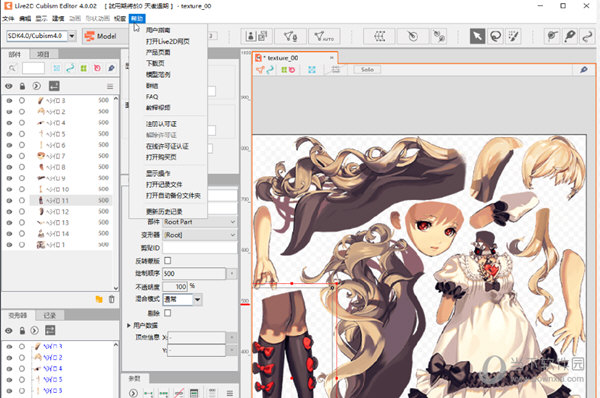Viewport: 600px width, 398px height.
Task: Click the parts list scrollbar down arrow
Action: point(116,288)
